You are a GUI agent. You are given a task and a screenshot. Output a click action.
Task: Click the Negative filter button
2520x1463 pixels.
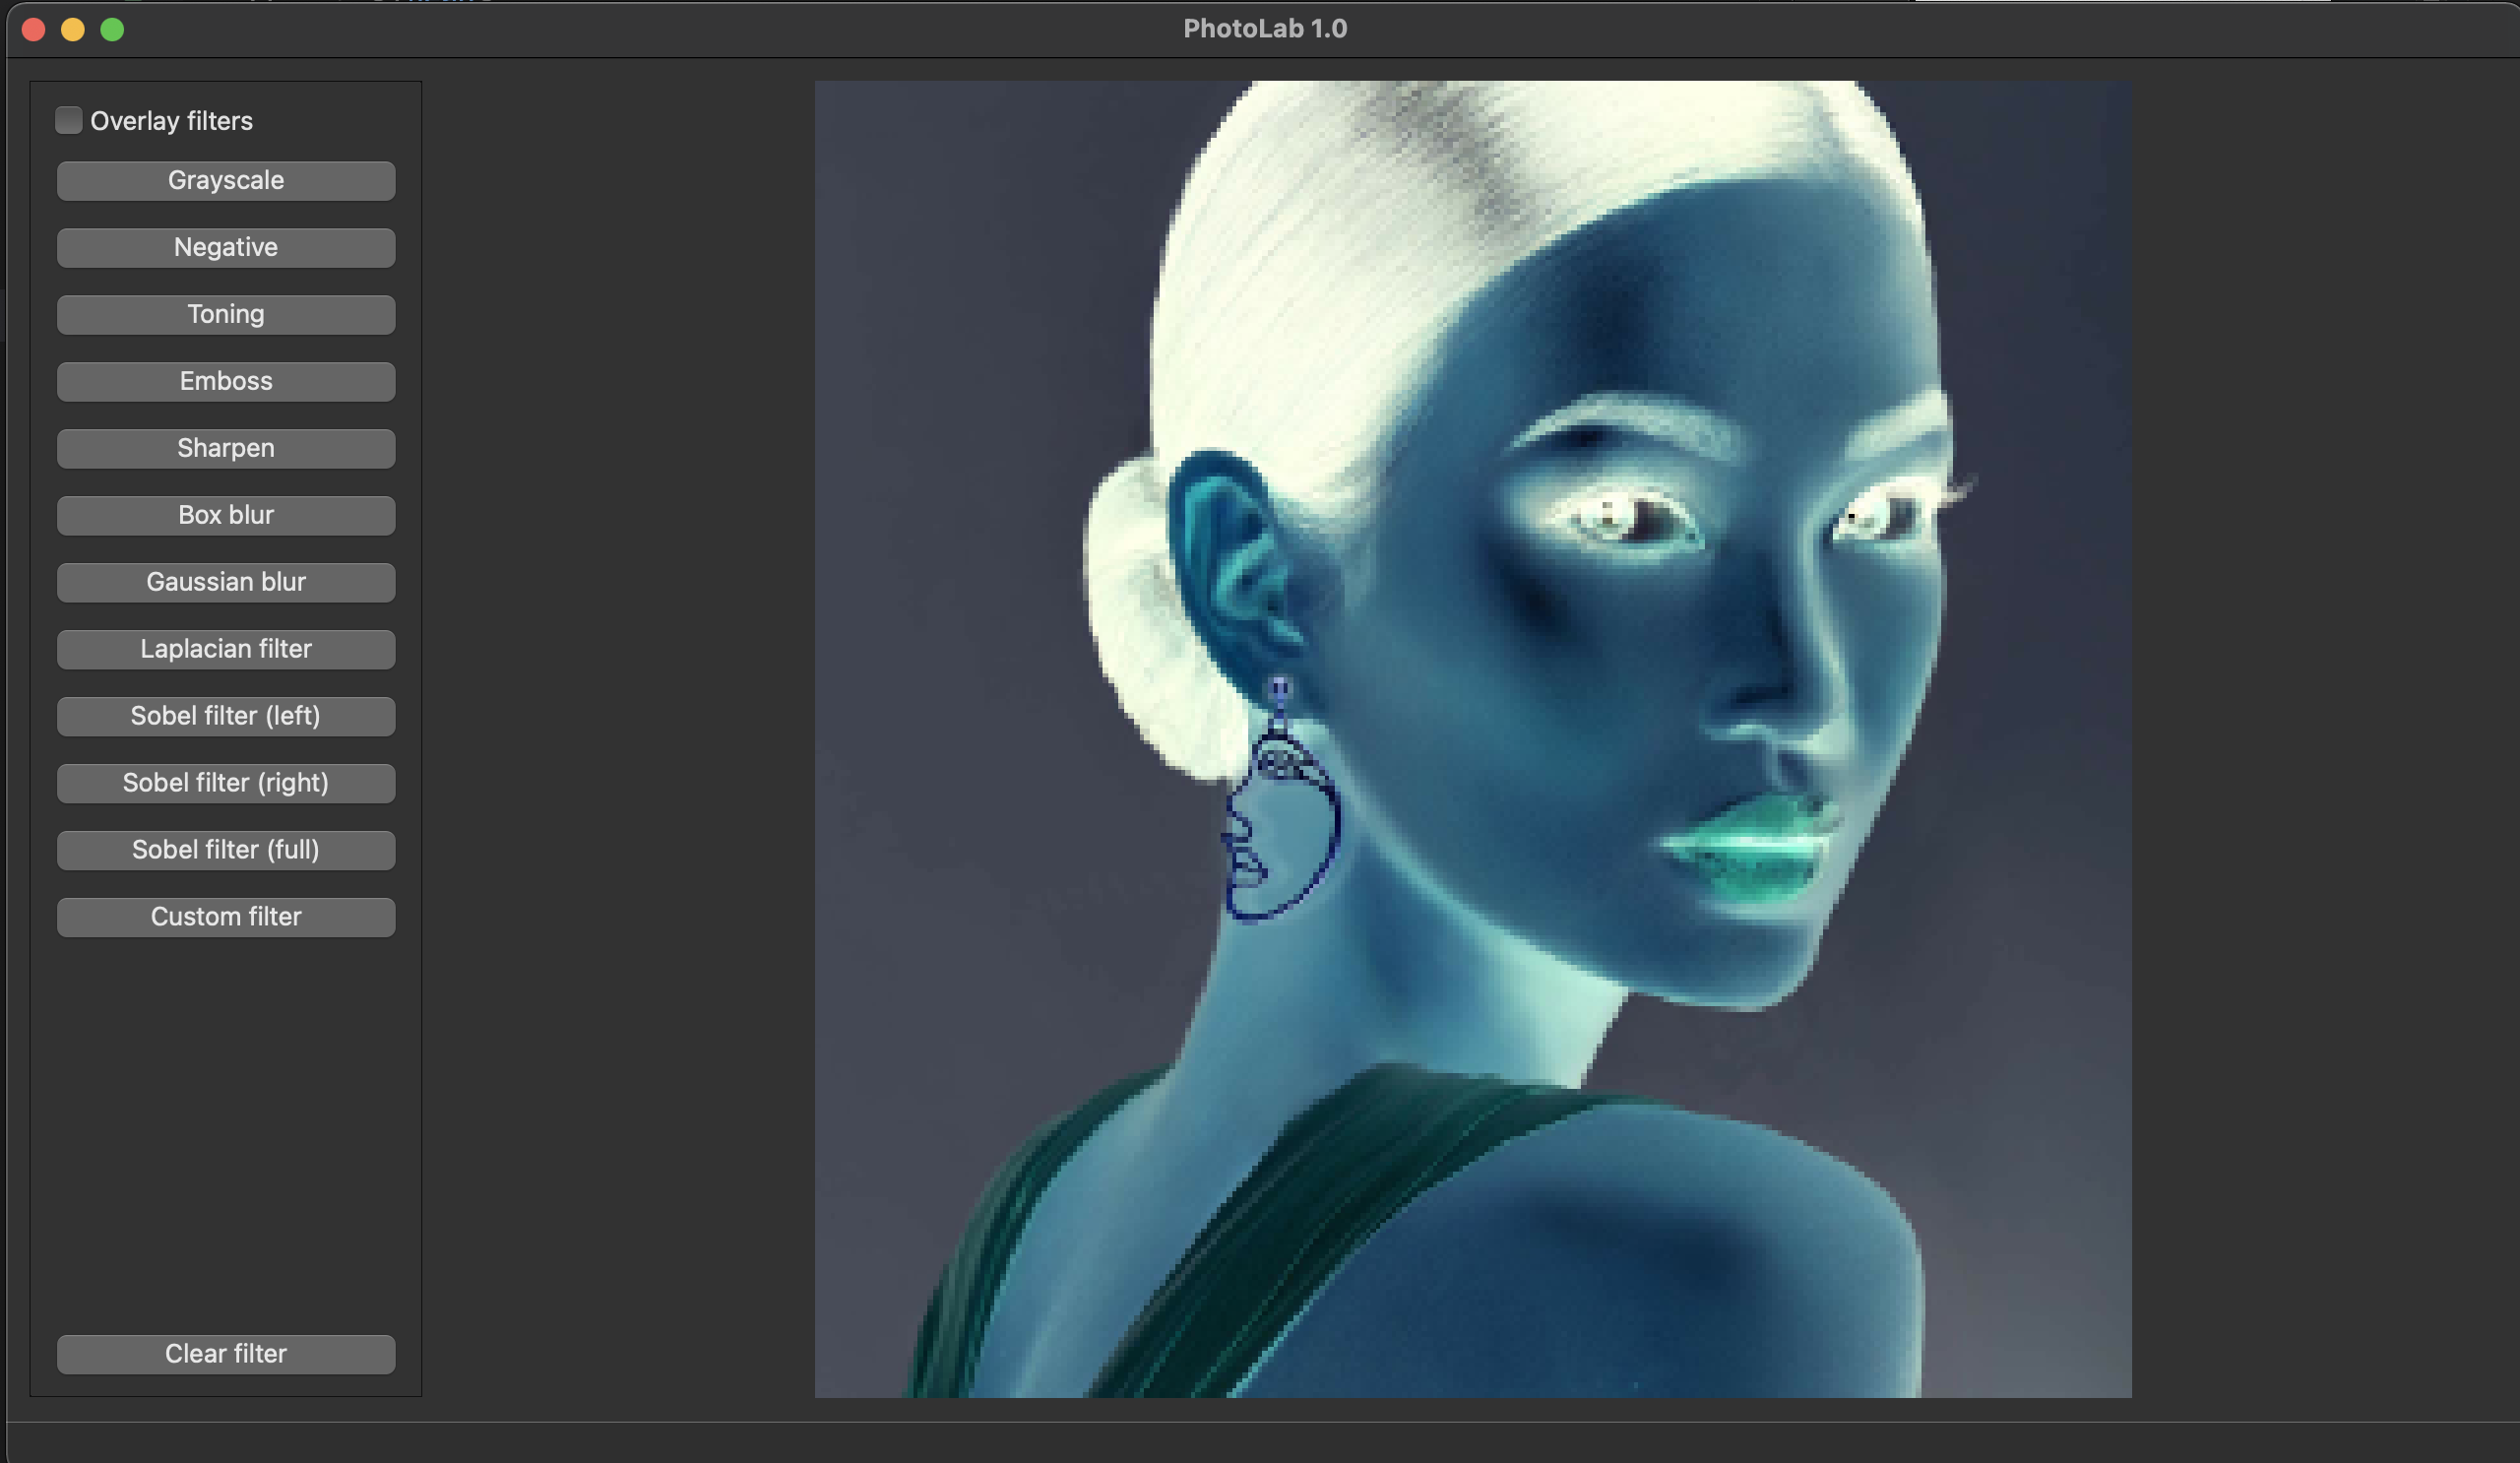226,248
